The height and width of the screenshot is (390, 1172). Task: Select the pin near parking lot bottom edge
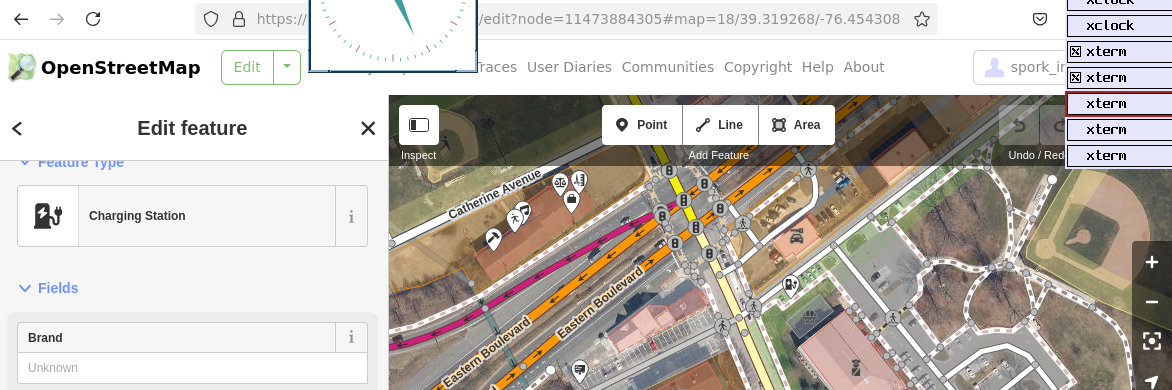click(579, 370)
